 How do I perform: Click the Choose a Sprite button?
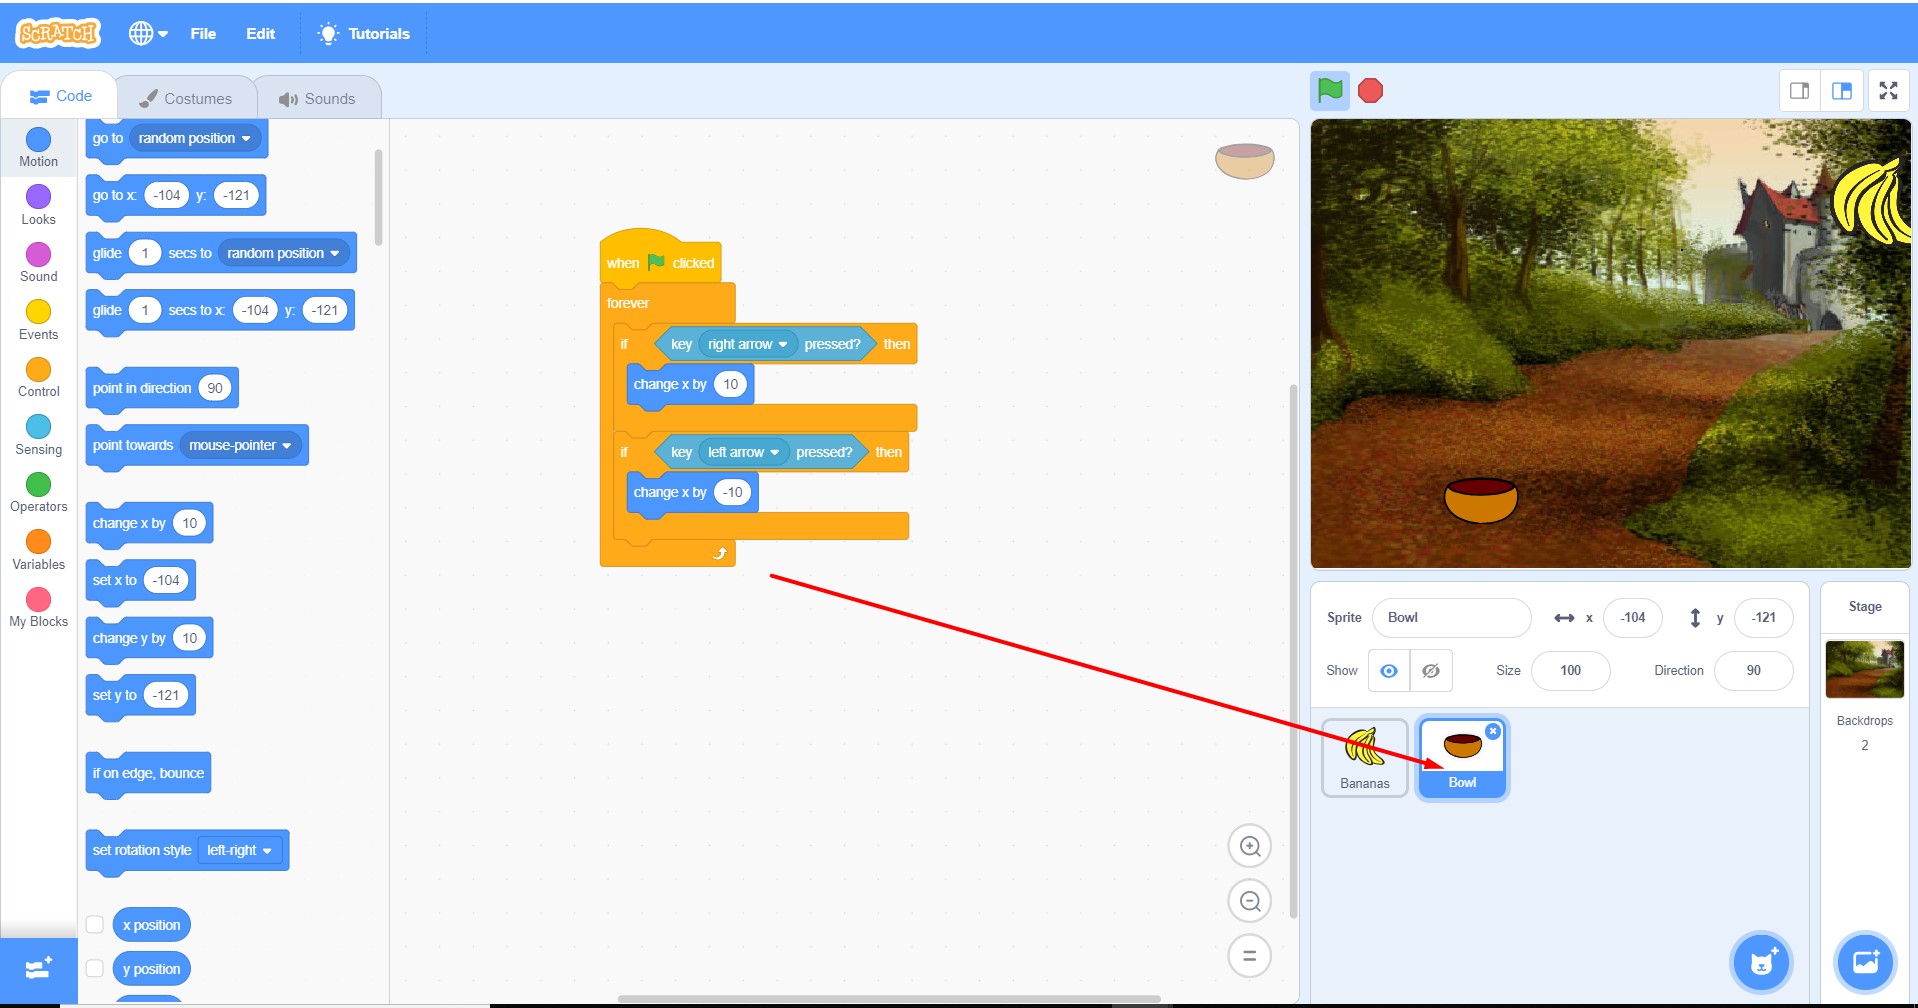[x=1762, y=963]
